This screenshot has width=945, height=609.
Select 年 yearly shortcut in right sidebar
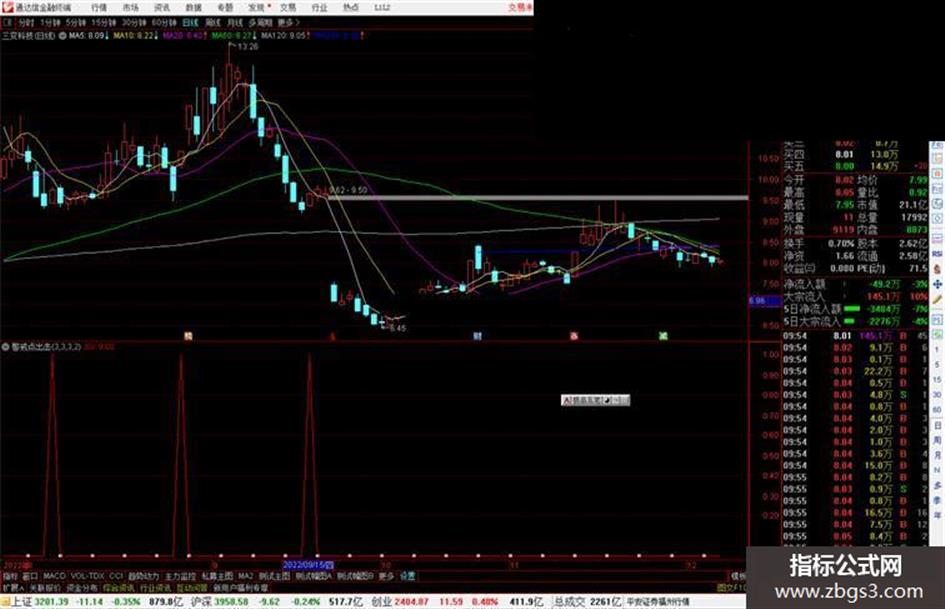click(x=937, y=515)
